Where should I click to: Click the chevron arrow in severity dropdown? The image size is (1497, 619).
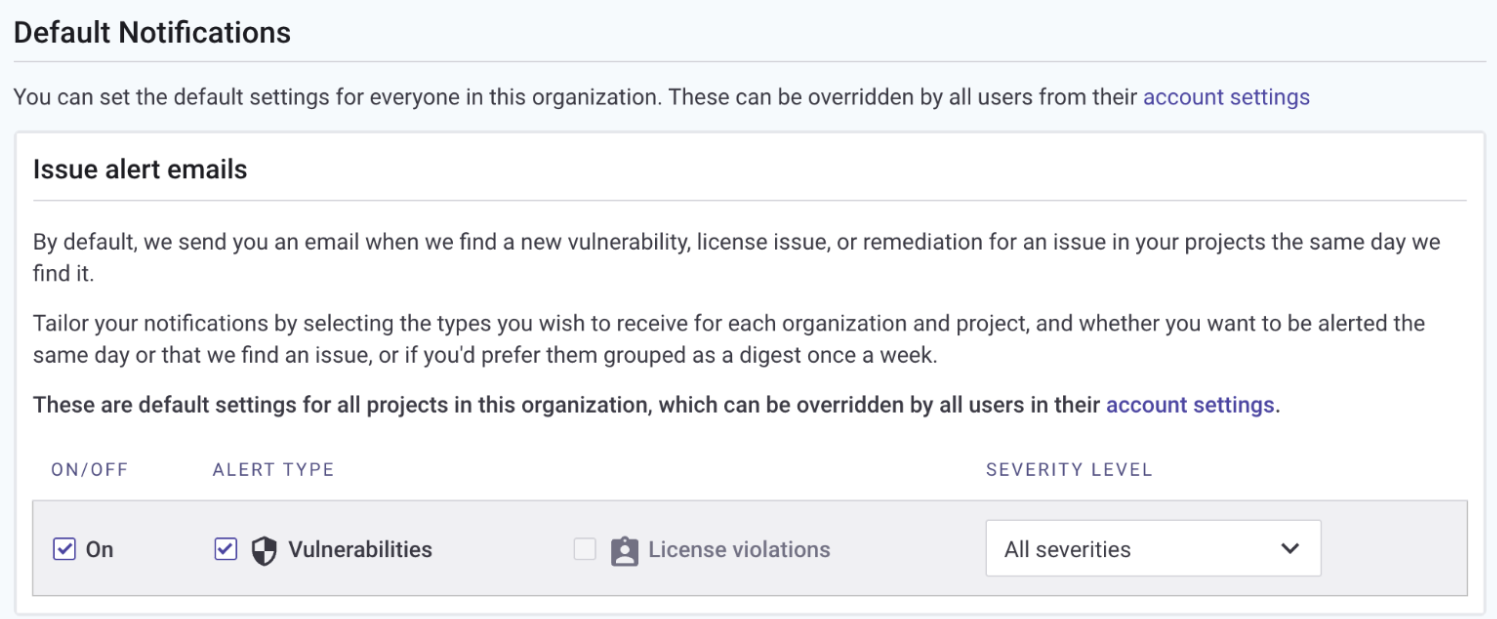[1290, 549]
